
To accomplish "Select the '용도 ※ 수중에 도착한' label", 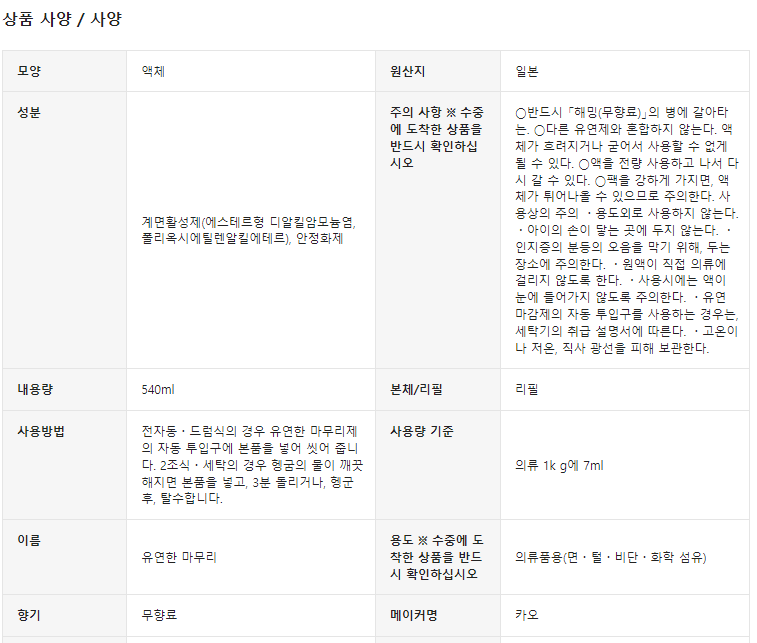I will pos(436,557).
